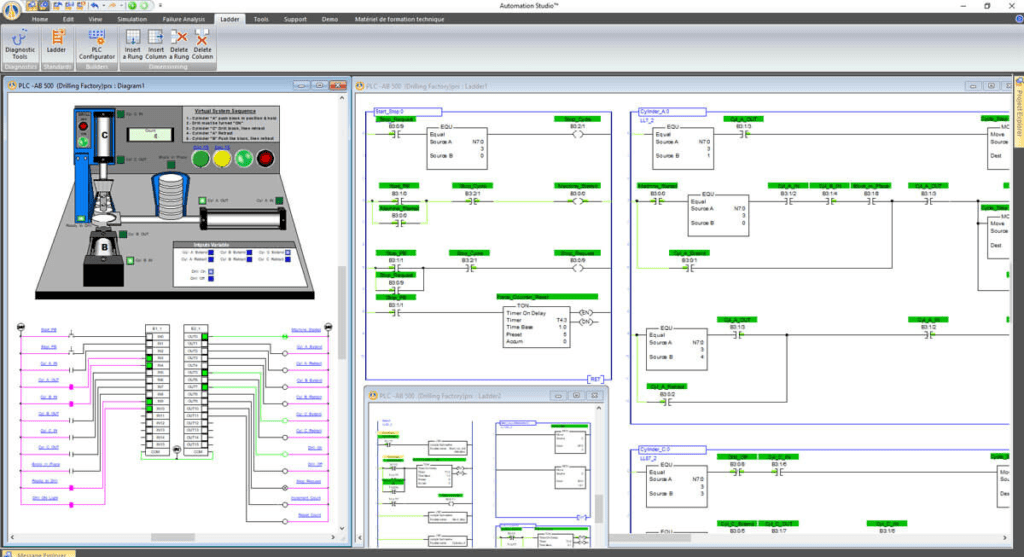Open Matériel de formation technique tab
Viewport: 1024px width, 557px height.
click(400, 19)
